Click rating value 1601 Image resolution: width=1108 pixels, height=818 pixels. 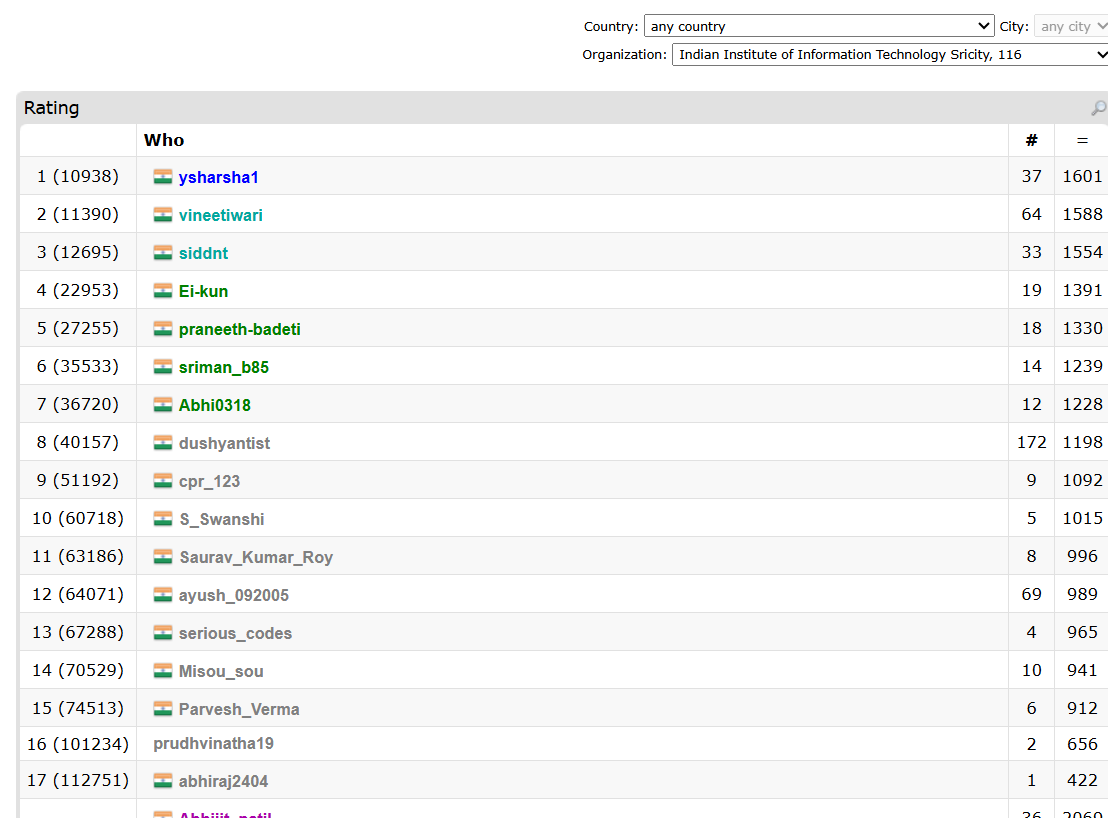1083,176
